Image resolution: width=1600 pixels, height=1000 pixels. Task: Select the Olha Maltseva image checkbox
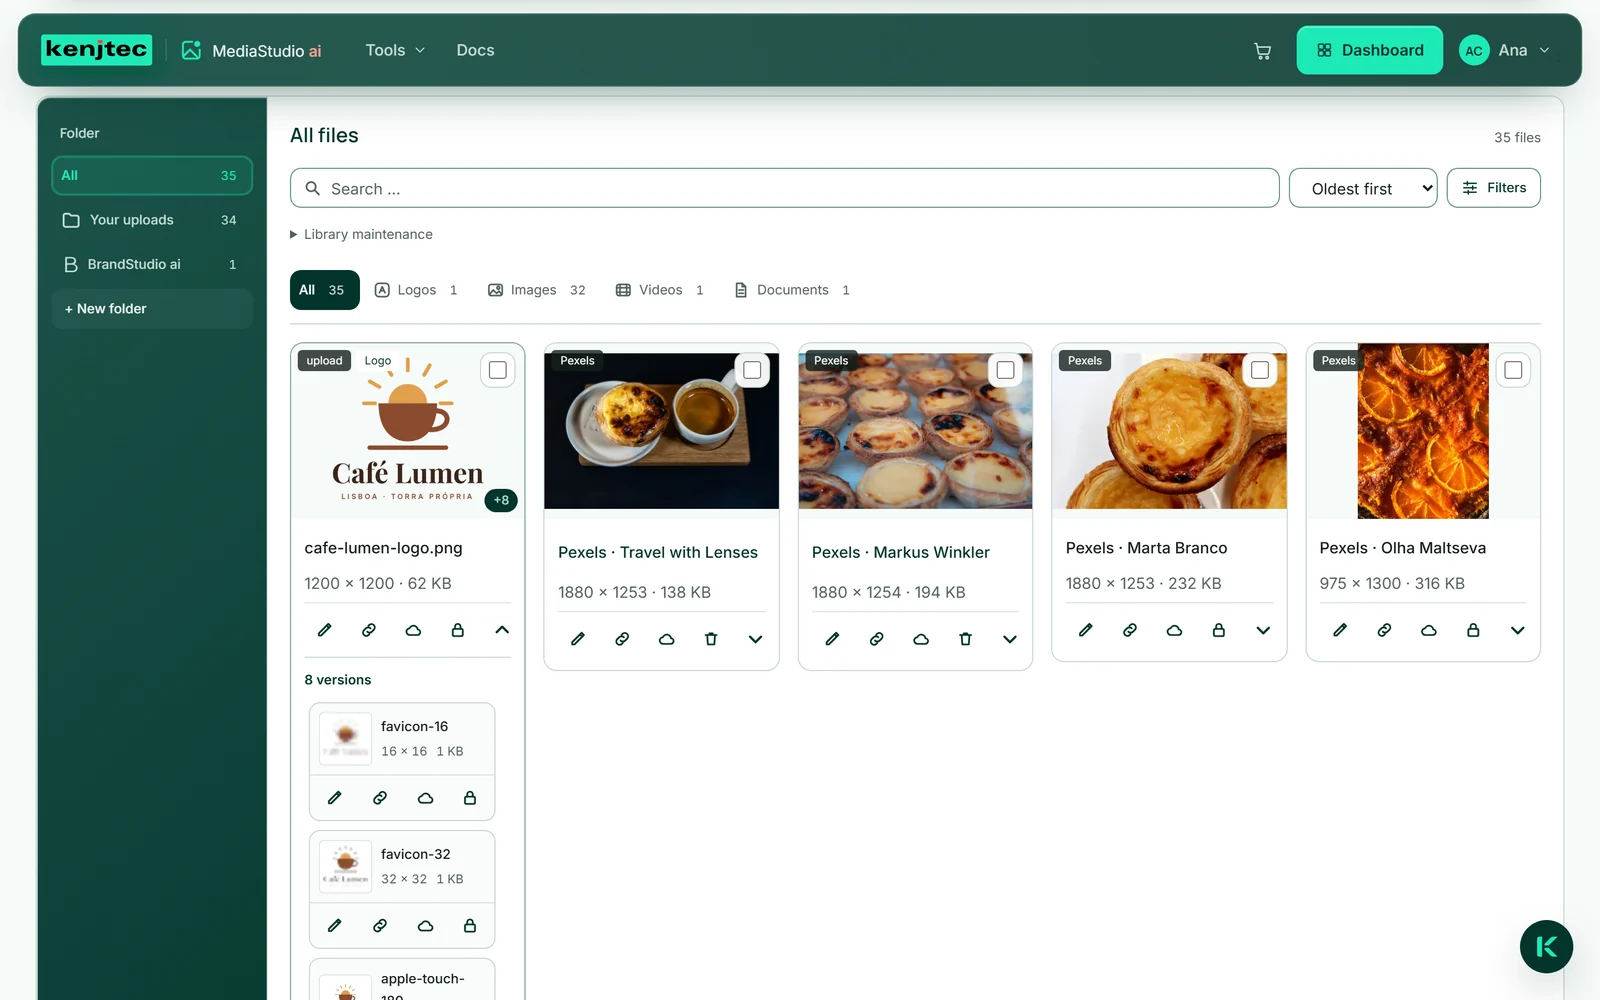click(1514, 370)
